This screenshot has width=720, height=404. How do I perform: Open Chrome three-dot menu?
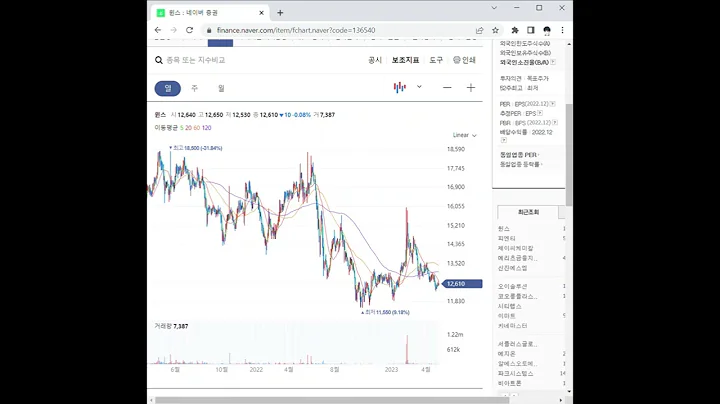point(562,30)
